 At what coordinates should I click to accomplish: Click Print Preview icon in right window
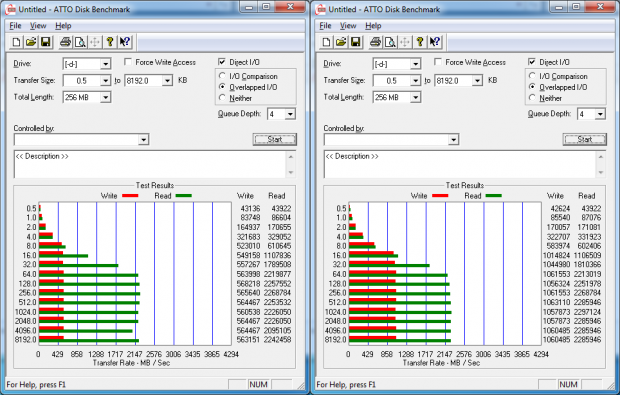390,42
